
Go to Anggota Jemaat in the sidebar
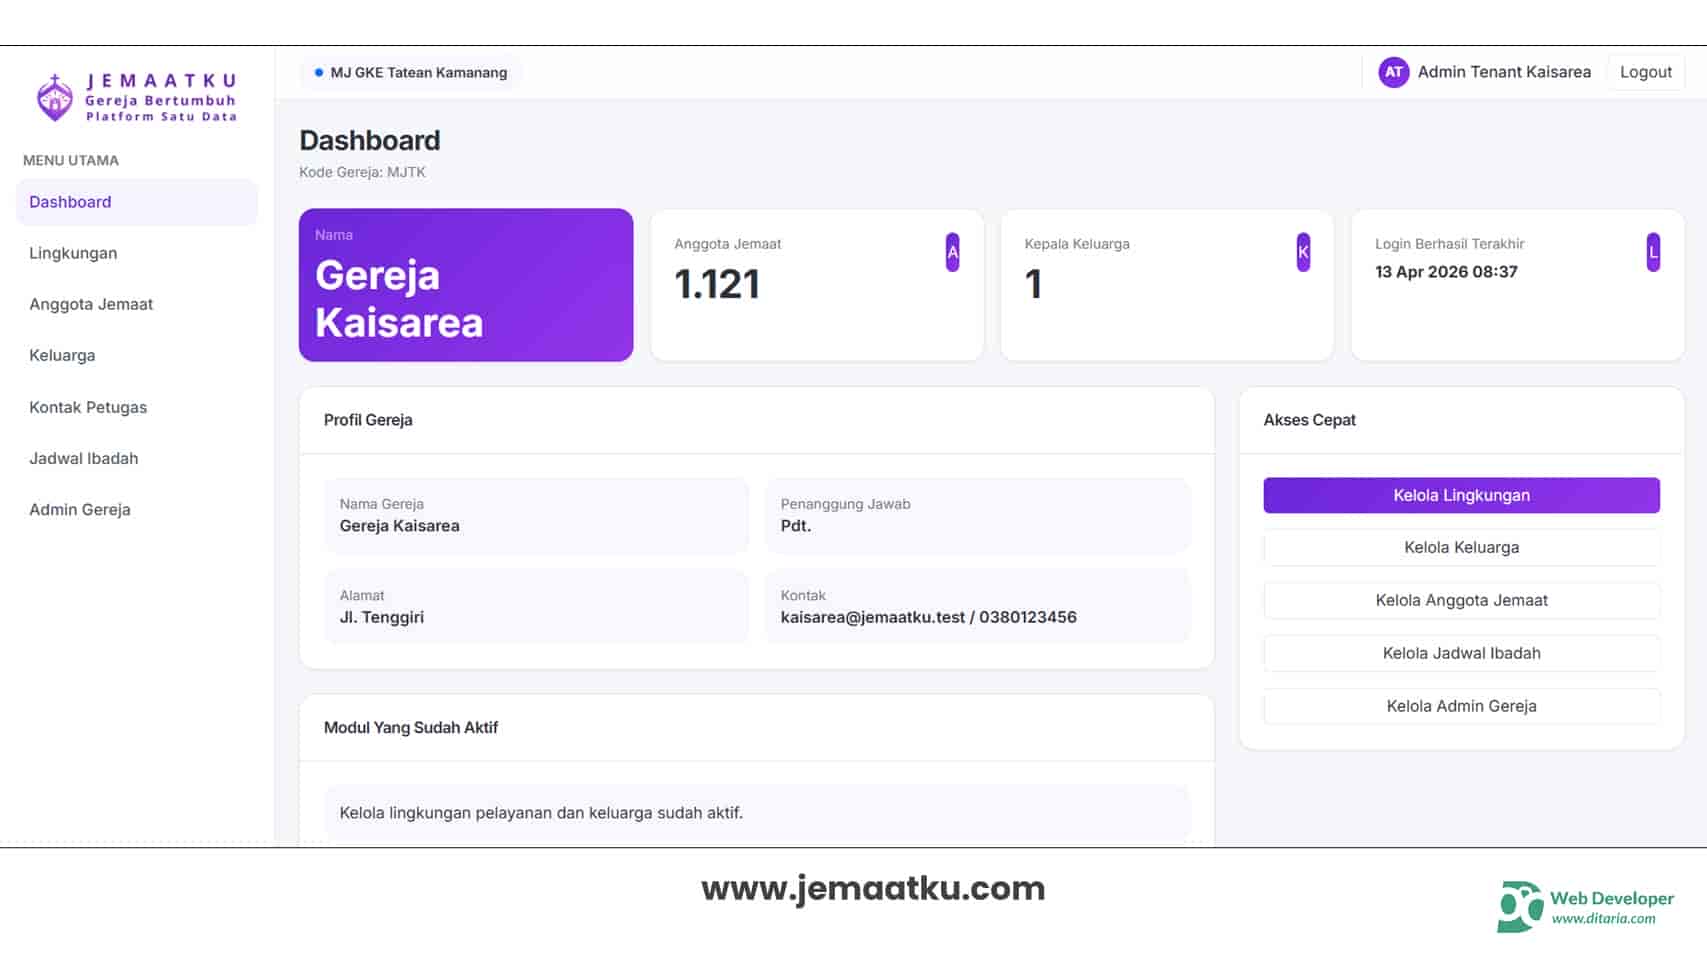91,304
